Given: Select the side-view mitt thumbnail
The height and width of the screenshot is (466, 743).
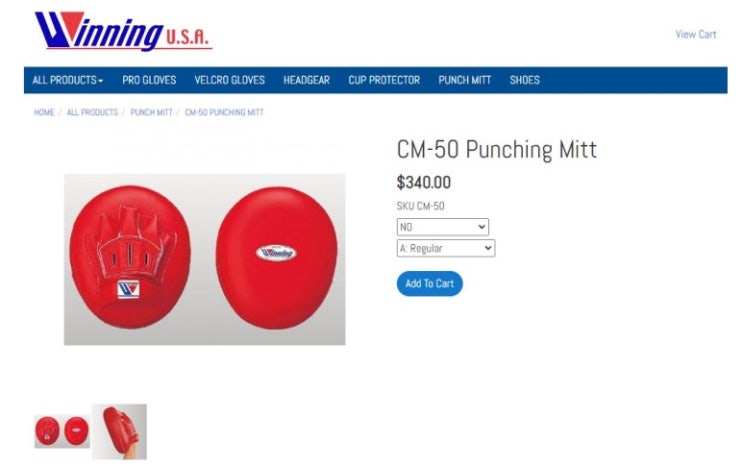Looking at the screenshot, I should click(x=119, y=431).
